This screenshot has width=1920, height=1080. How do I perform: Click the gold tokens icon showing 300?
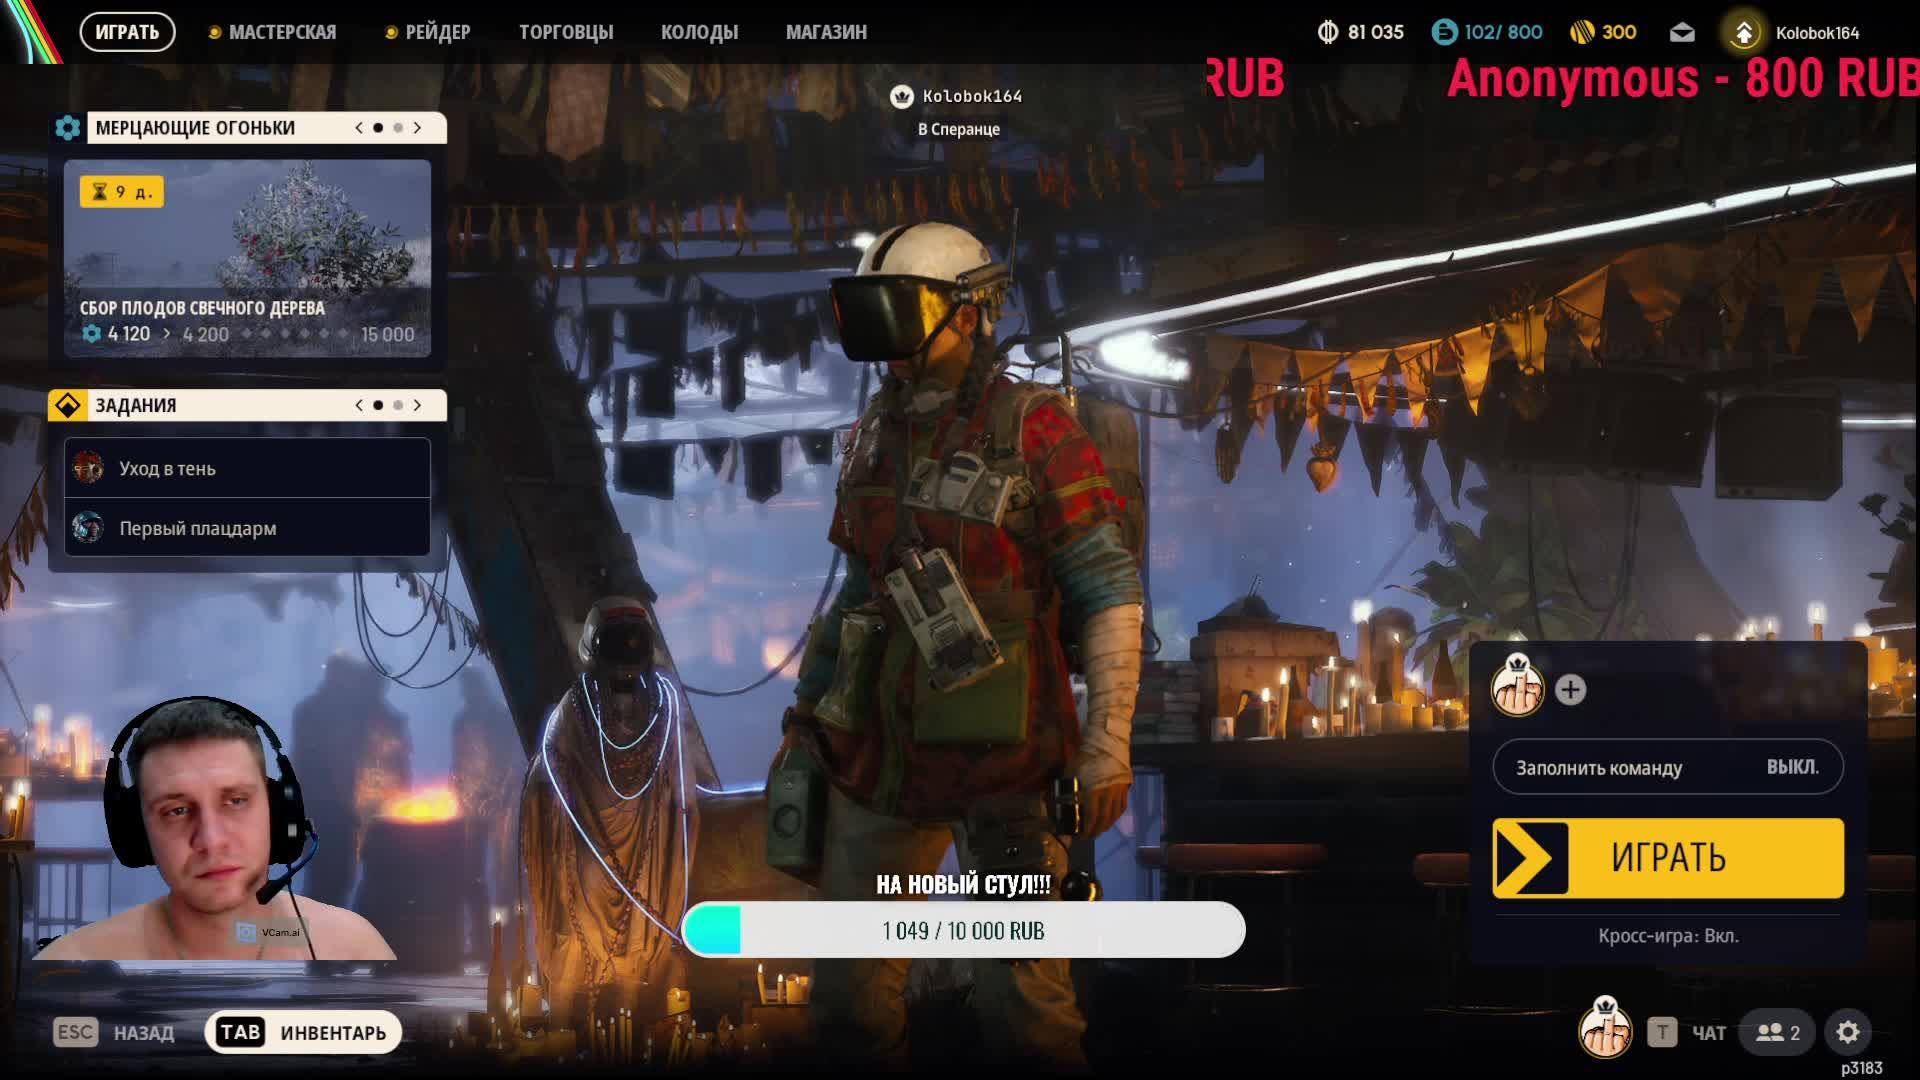pyautogui.click(x=1582, y=33)
